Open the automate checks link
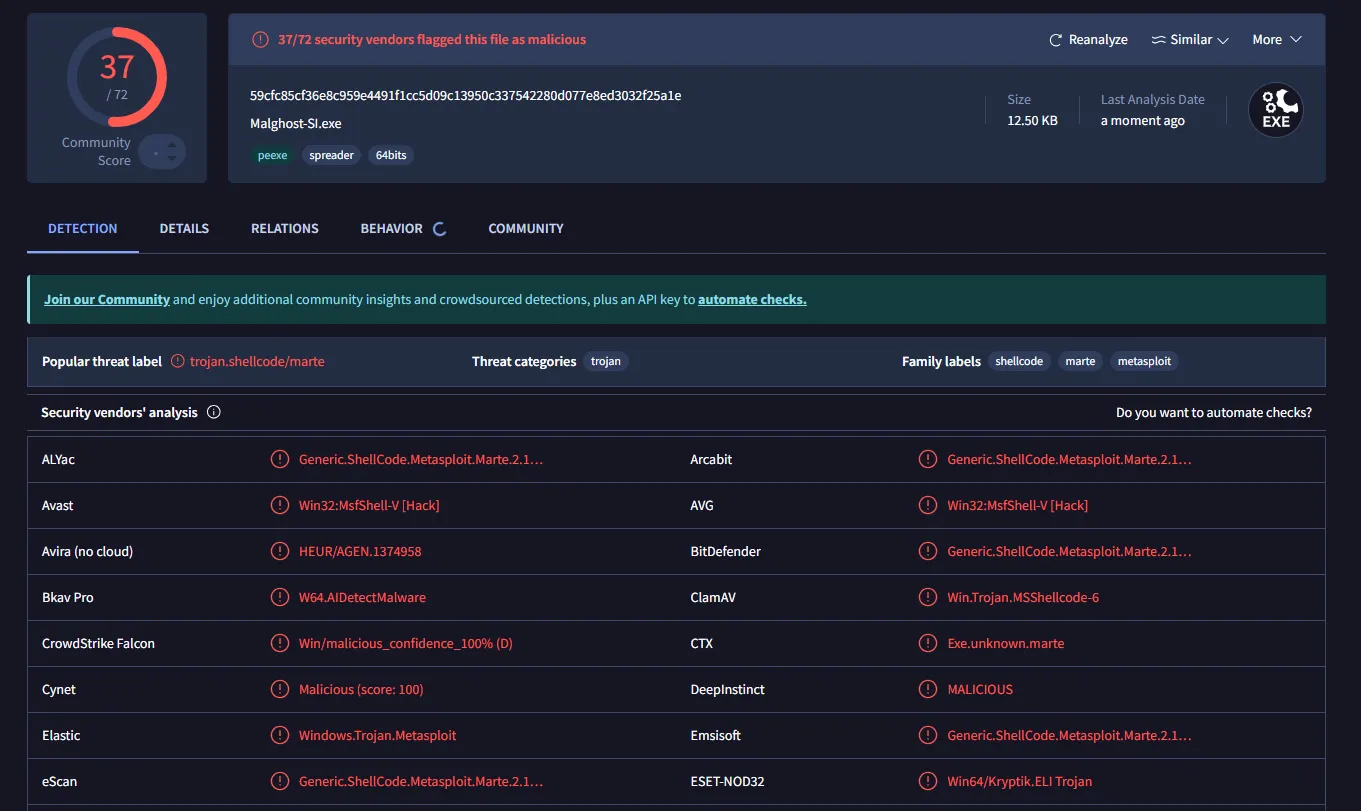The image size is (1361, 811). 752,298
